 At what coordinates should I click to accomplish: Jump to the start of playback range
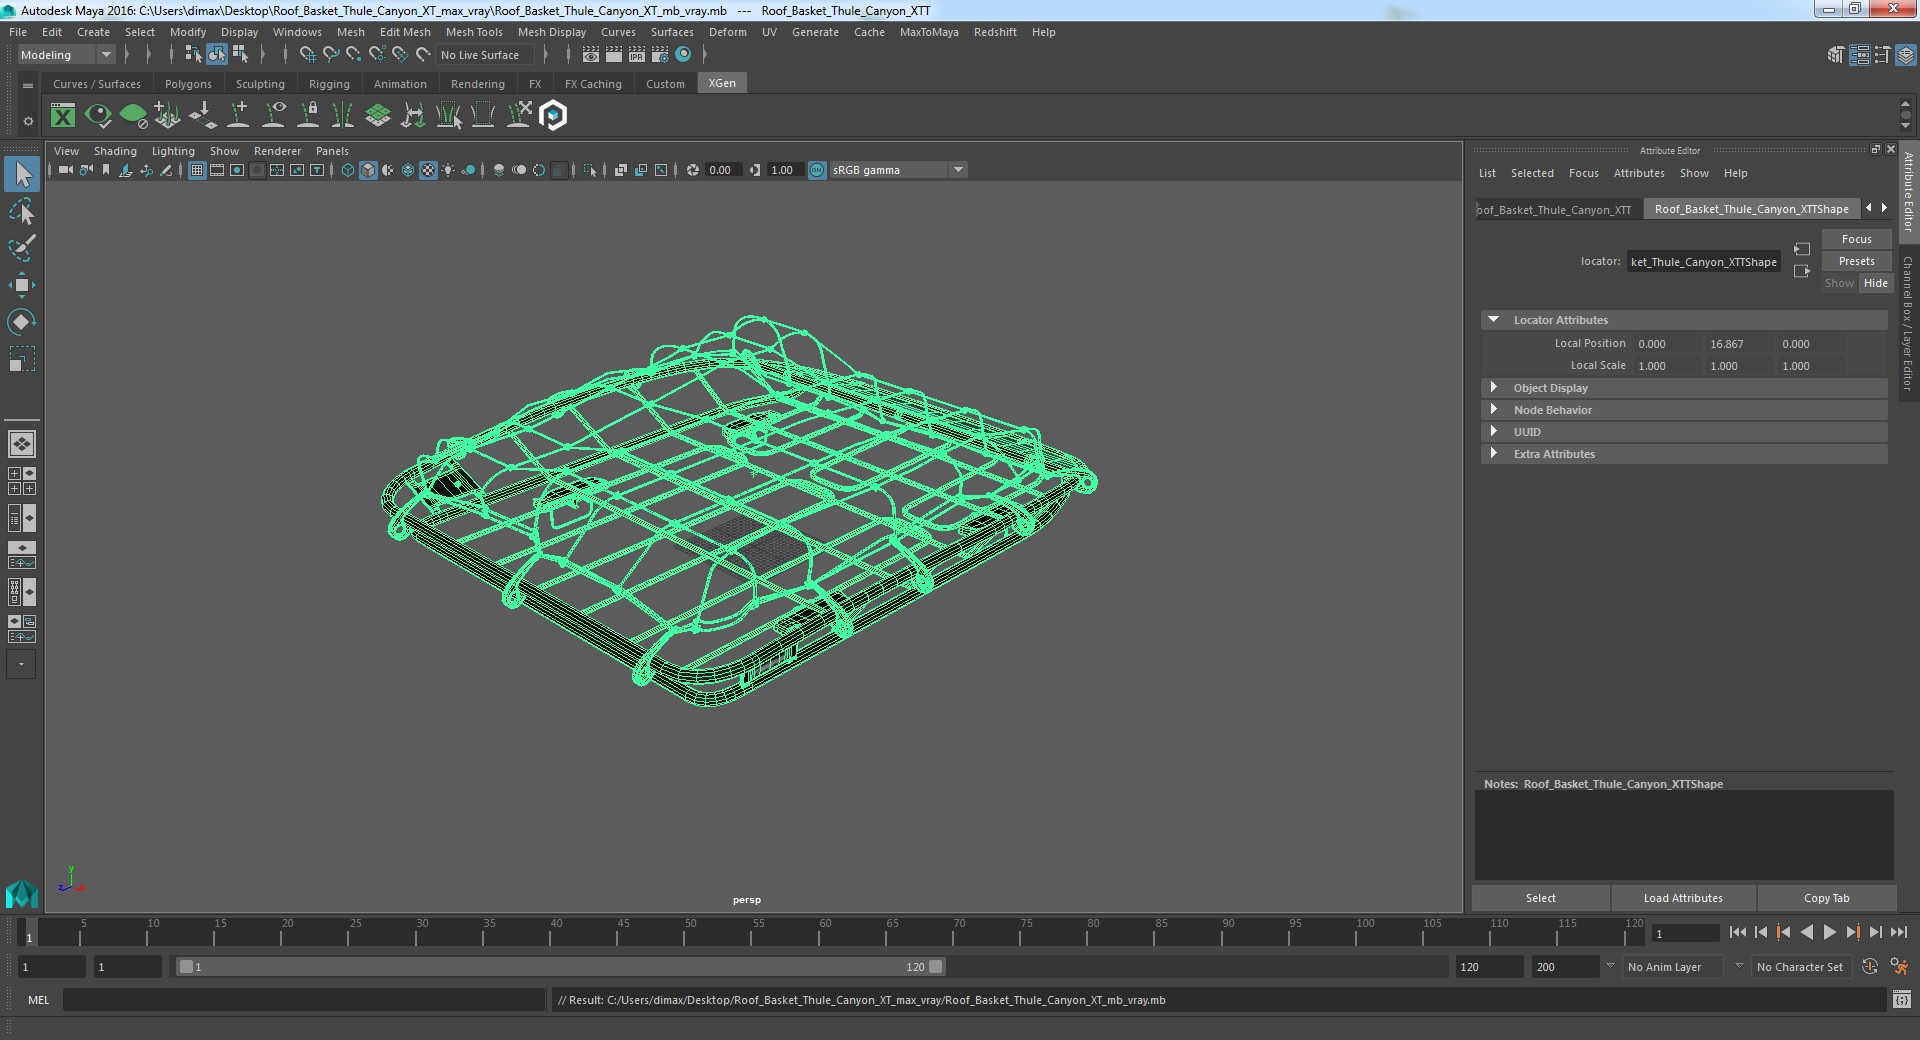tap(1737, 932)
